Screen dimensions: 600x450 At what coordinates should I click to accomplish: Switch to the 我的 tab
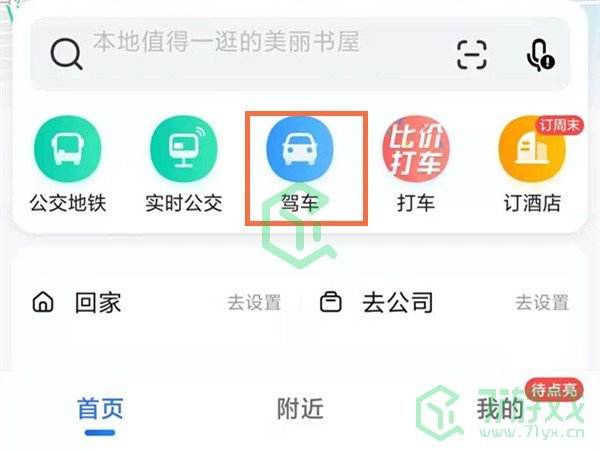pyautogui.click(x=500, y=409)
